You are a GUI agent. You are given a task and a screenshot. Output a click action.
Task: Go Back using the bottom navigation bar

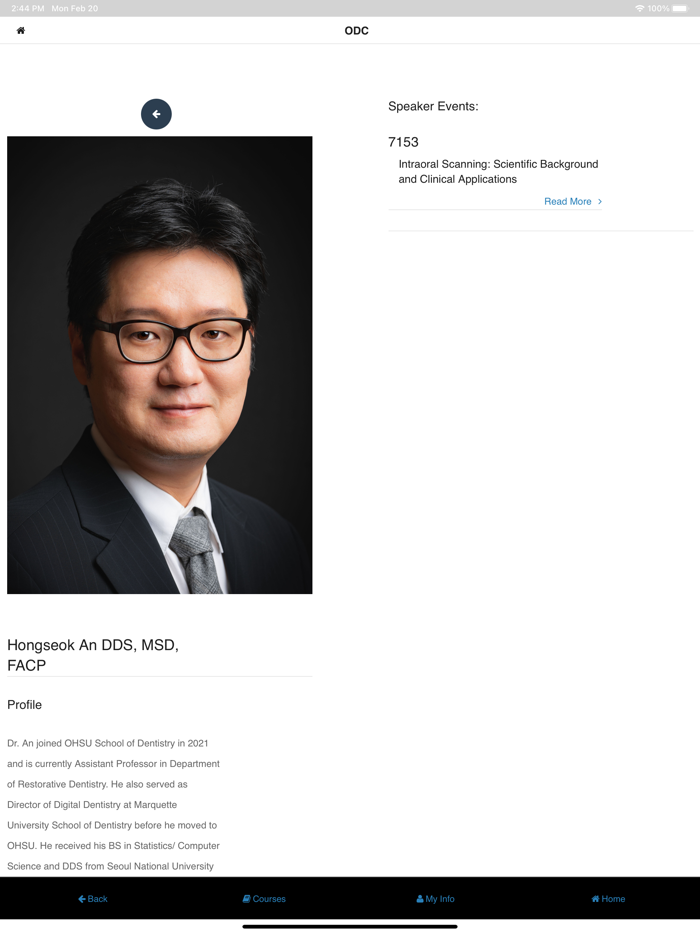(92, 898)
